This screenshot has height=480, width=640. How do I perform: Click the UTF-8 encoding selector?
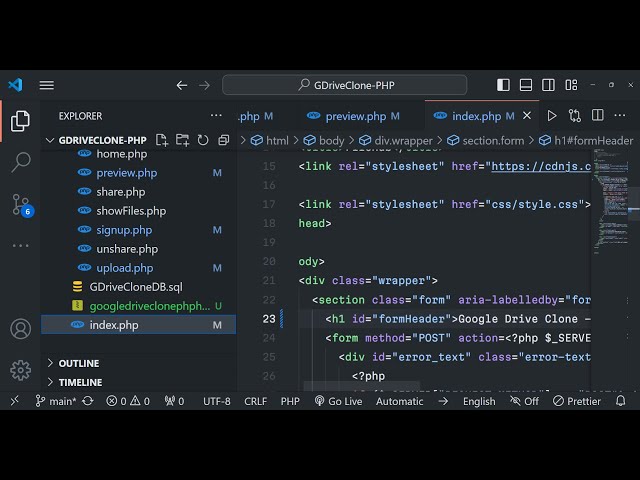coord(216,401)
